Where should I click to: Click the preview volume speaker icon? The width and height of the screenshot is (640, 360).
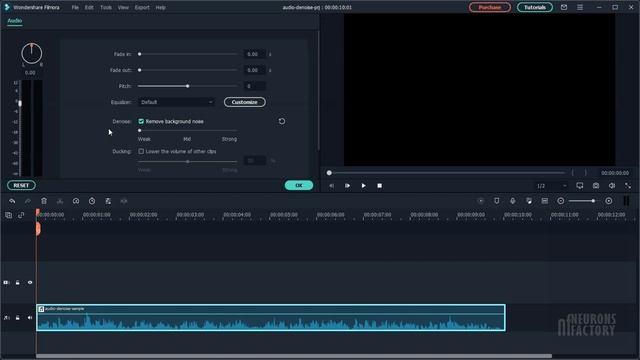pos(612,186)
